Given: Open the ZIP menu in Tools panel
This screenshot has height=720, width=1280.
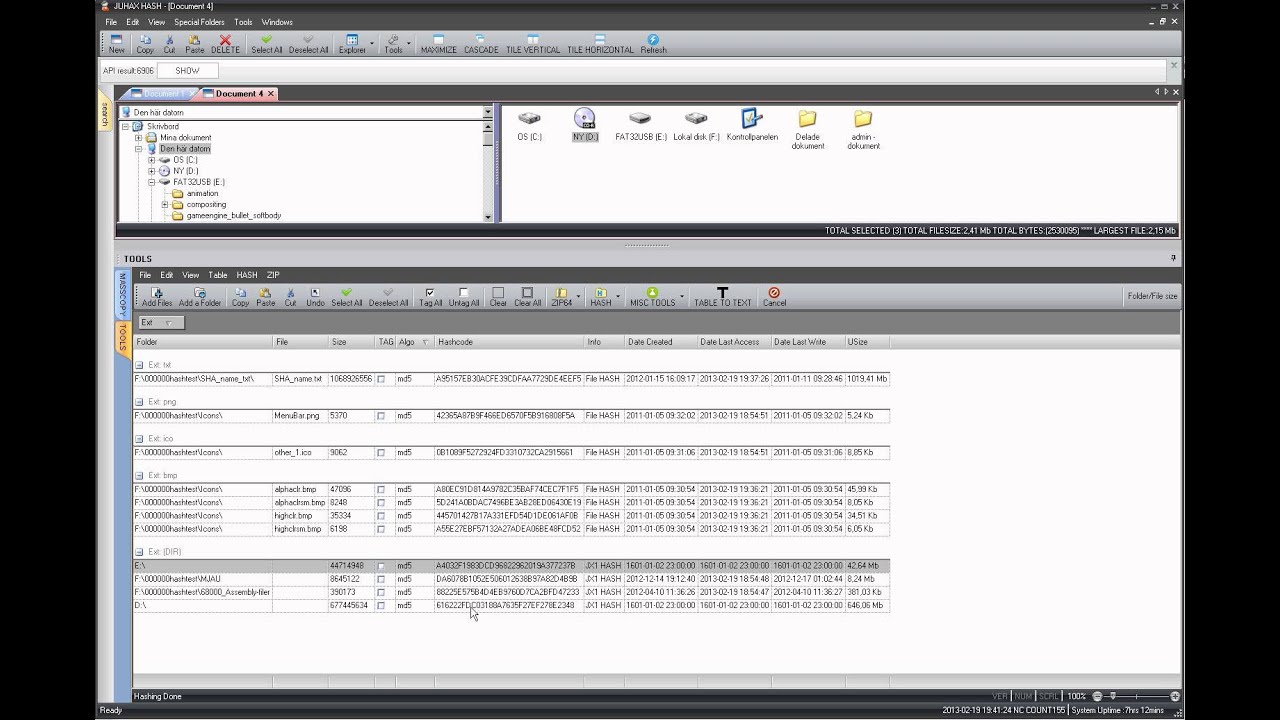Looking at the screenshot, I should (273, 275).
